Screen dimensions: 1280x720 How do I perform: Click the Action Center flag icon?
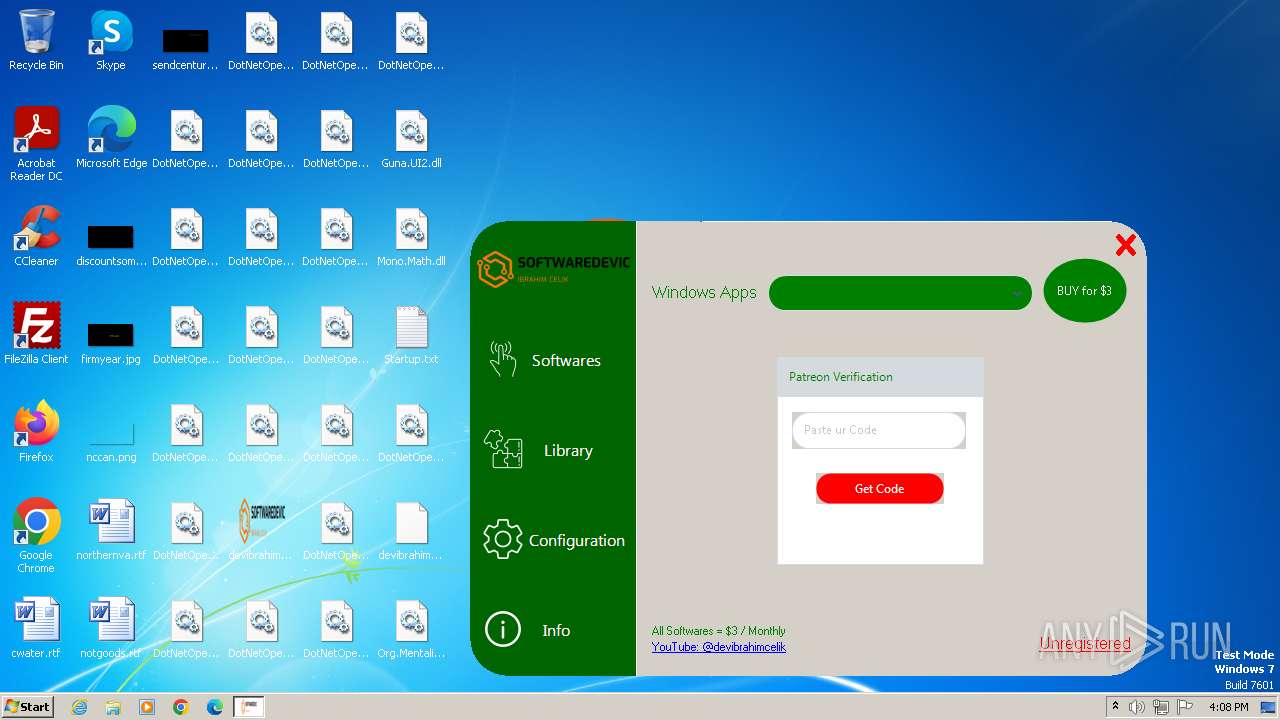tap(1185, 707)
